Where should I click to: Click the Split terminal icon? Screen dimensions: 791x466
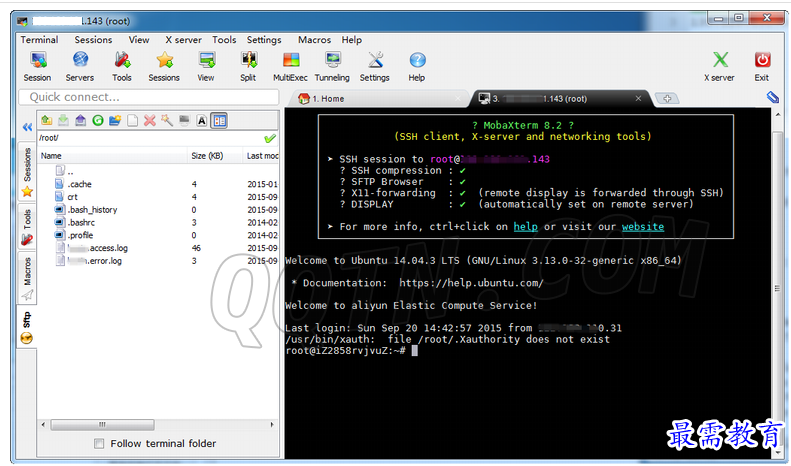point(248,64)
